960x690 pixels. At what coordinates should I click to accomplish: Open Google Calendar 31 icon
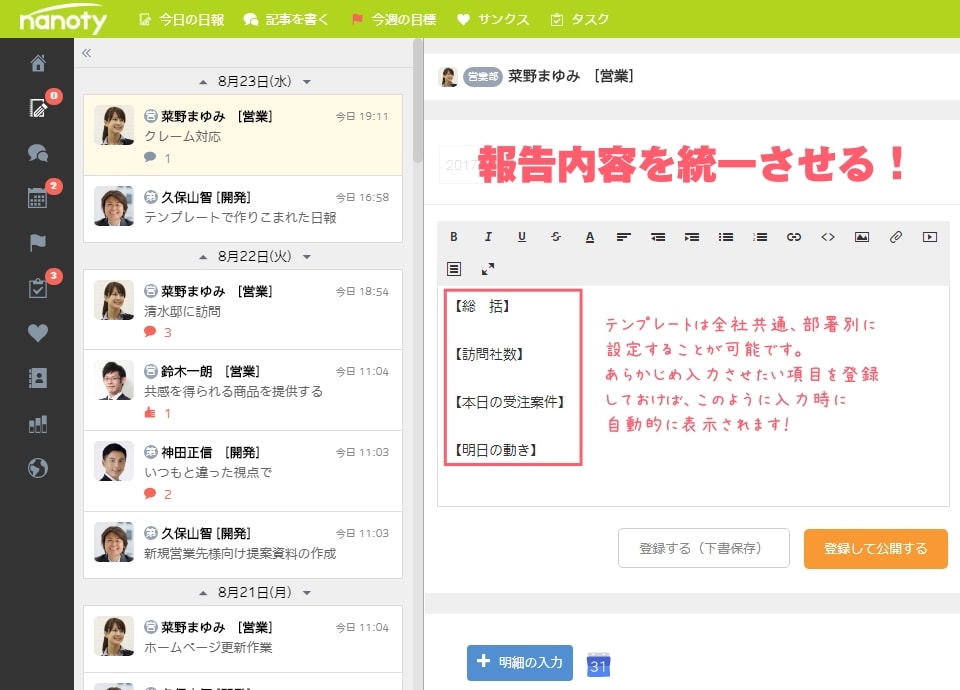[598, 664]
